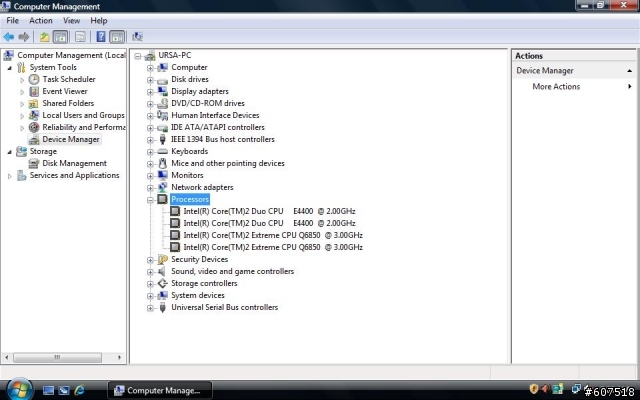Click the left pane horizontal scrollbar thumb
The image size is (640, 400).
pos(57,358)
